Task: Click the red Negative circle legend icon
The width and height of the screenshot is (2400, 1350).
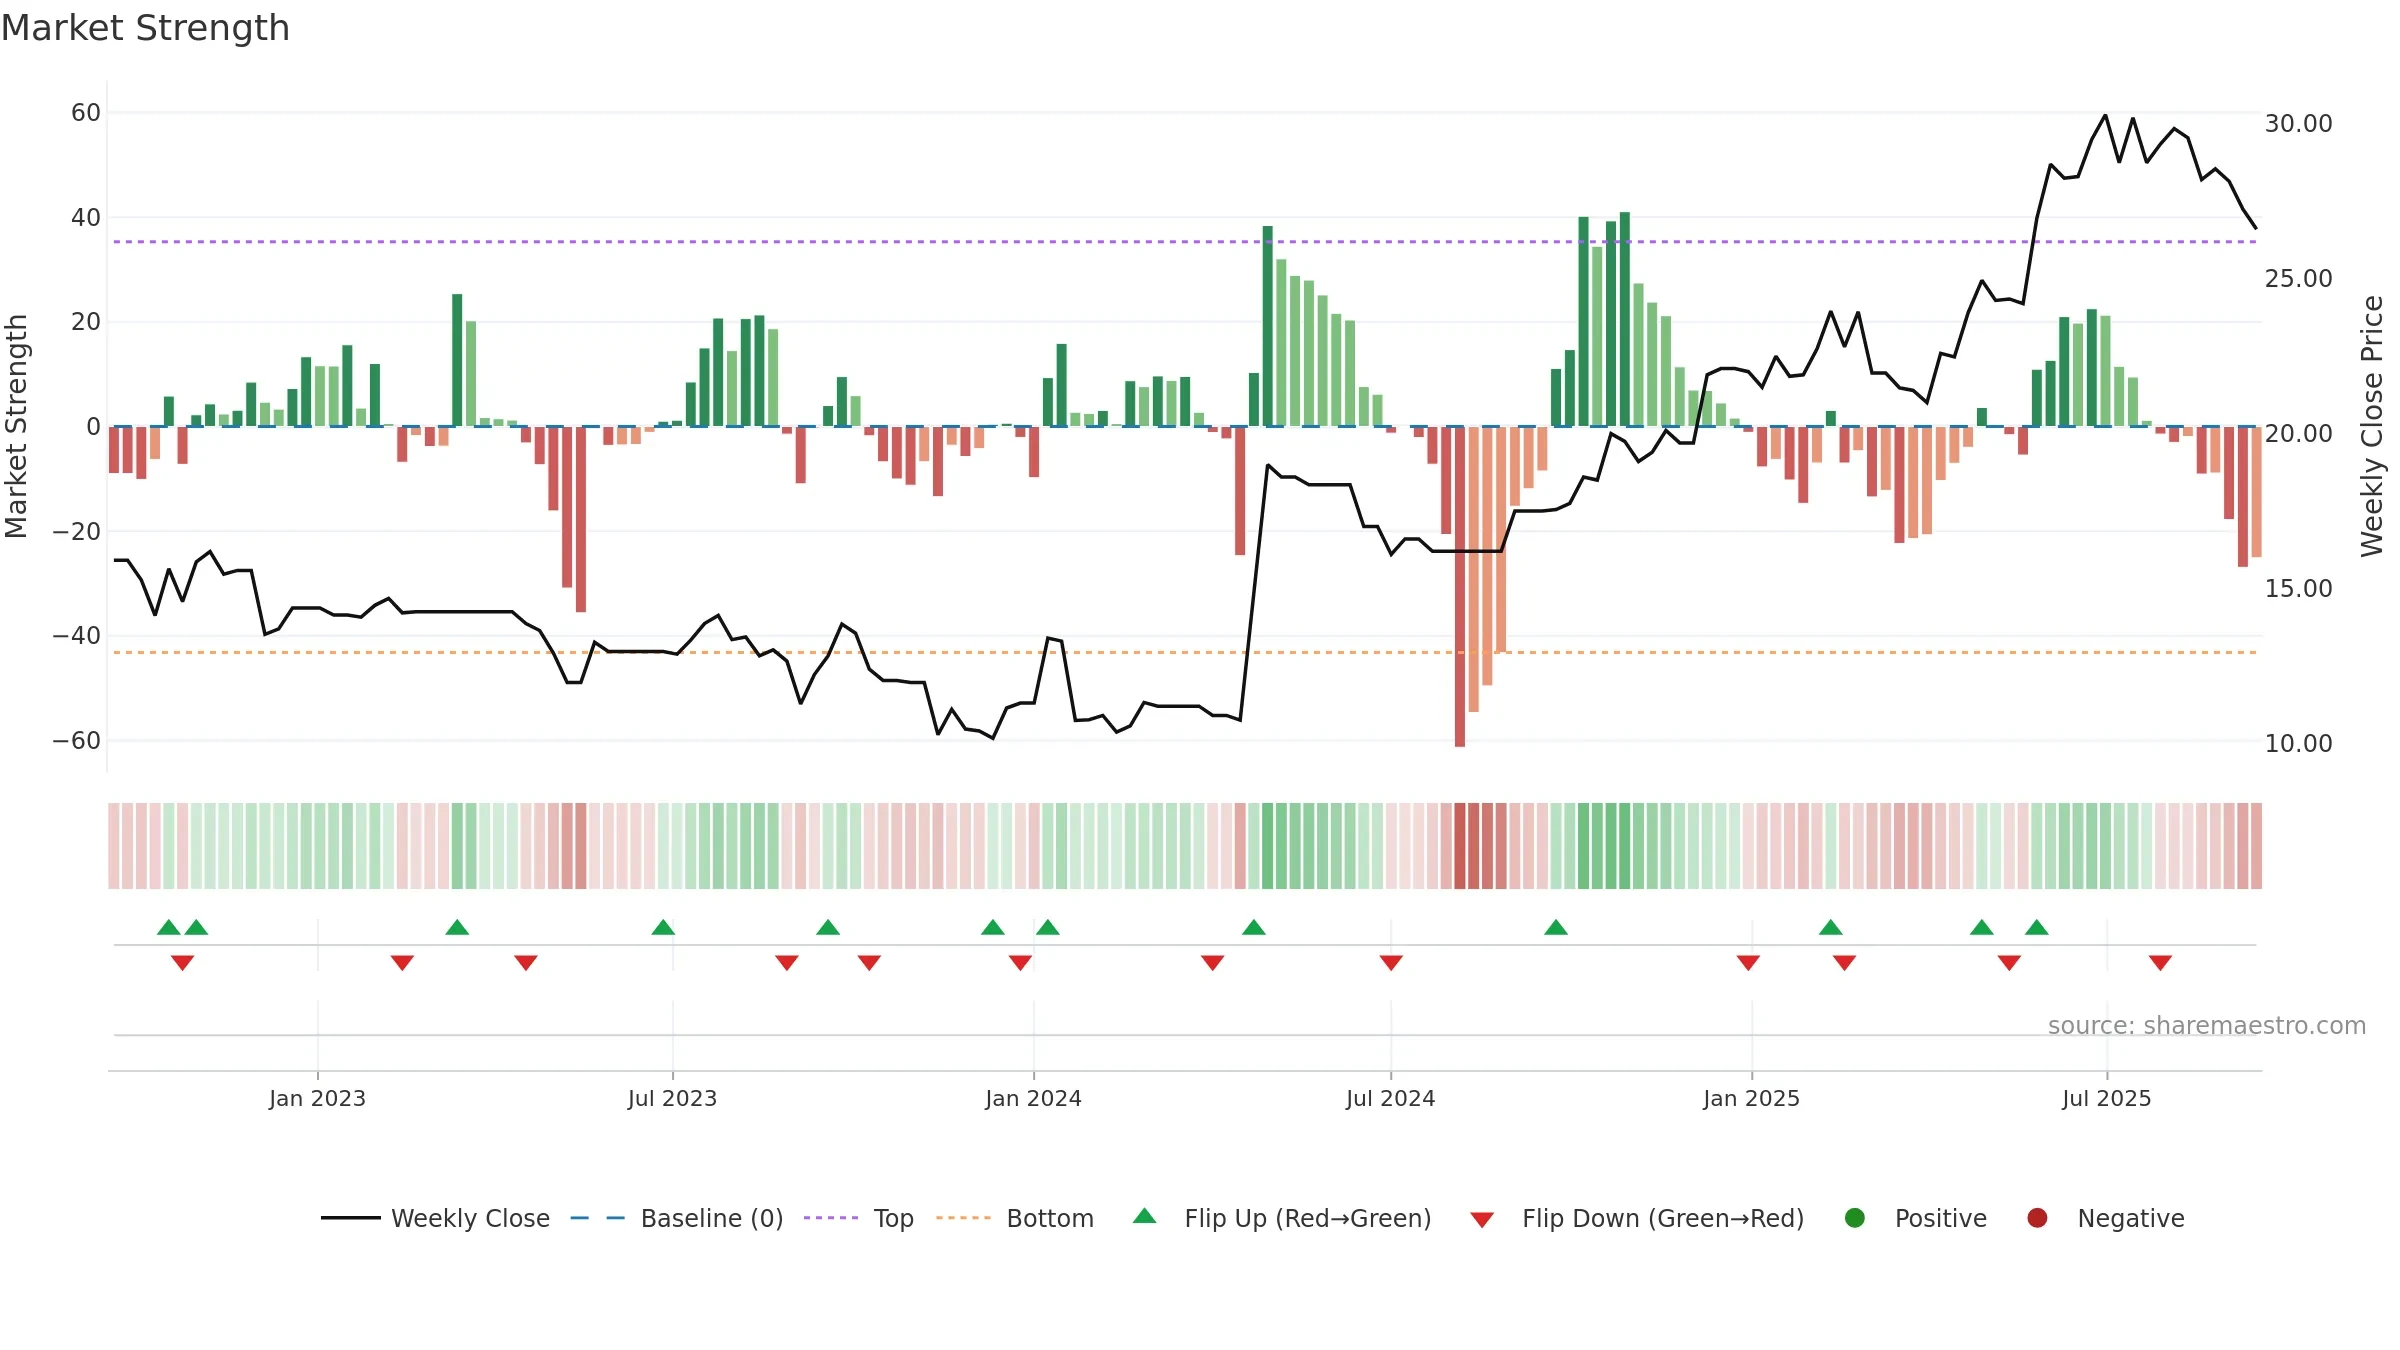Action: [2037, 1218]
